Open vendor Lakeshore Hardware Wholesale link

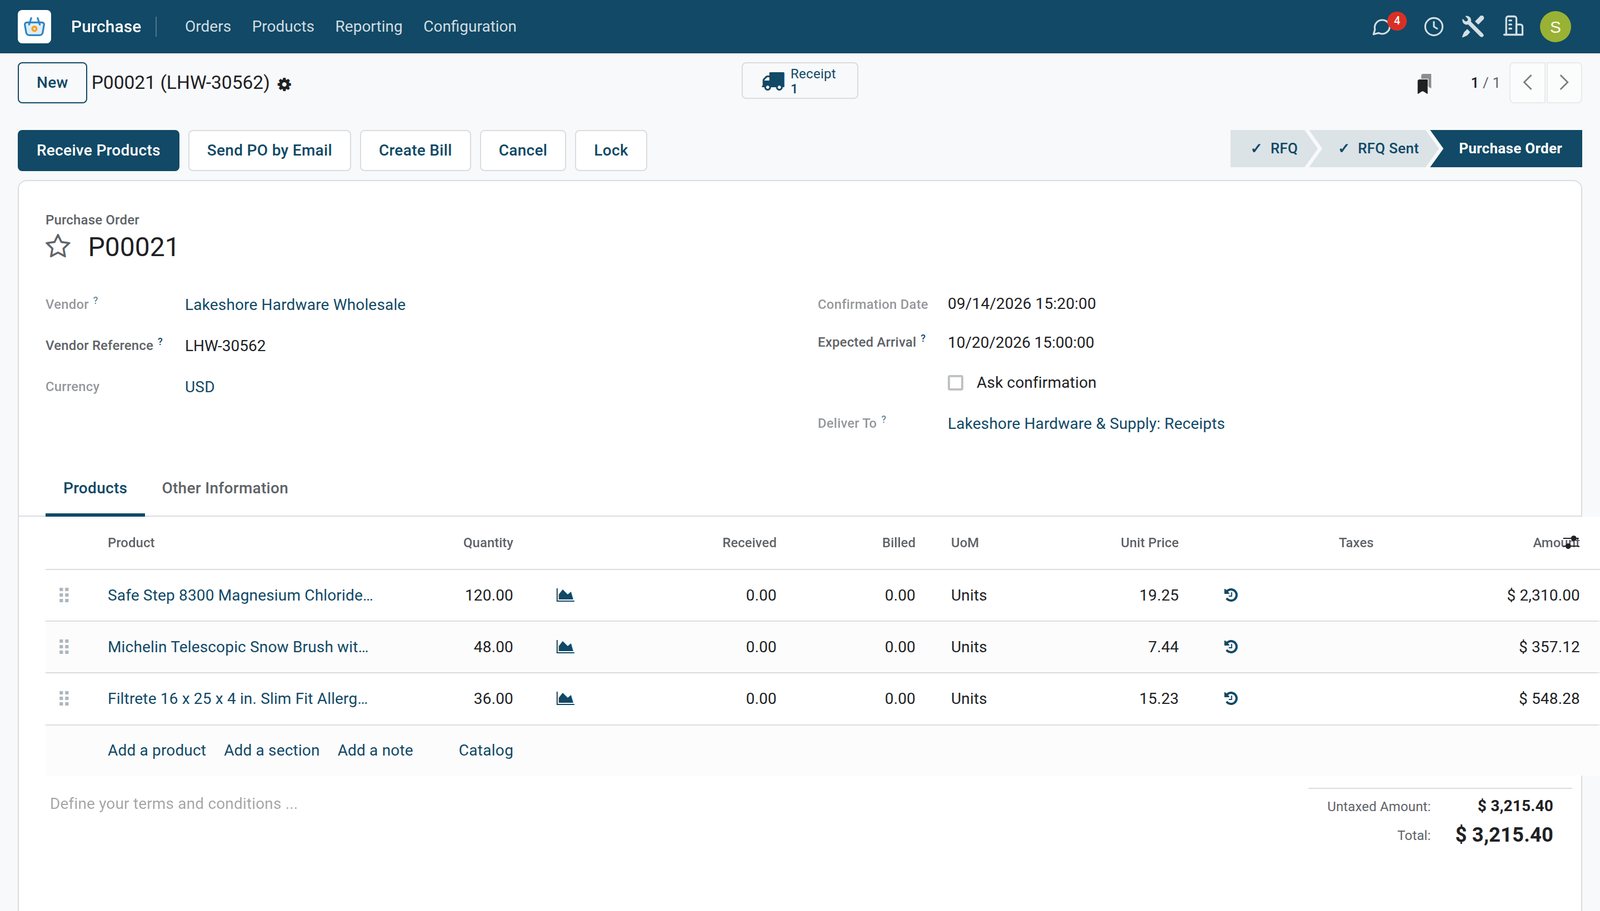tap(295, 305)
